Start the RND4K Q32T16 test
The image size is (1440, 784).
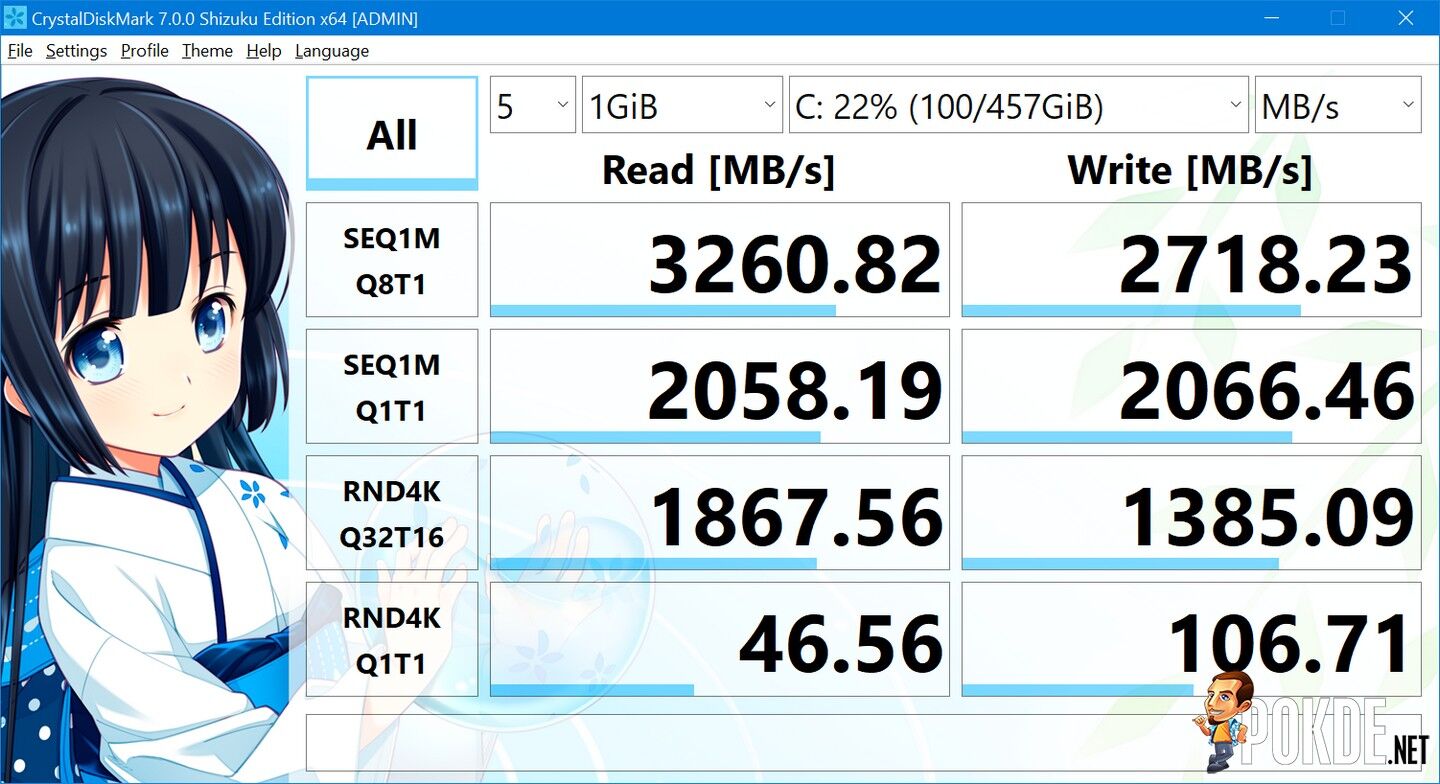coord(392,513)
